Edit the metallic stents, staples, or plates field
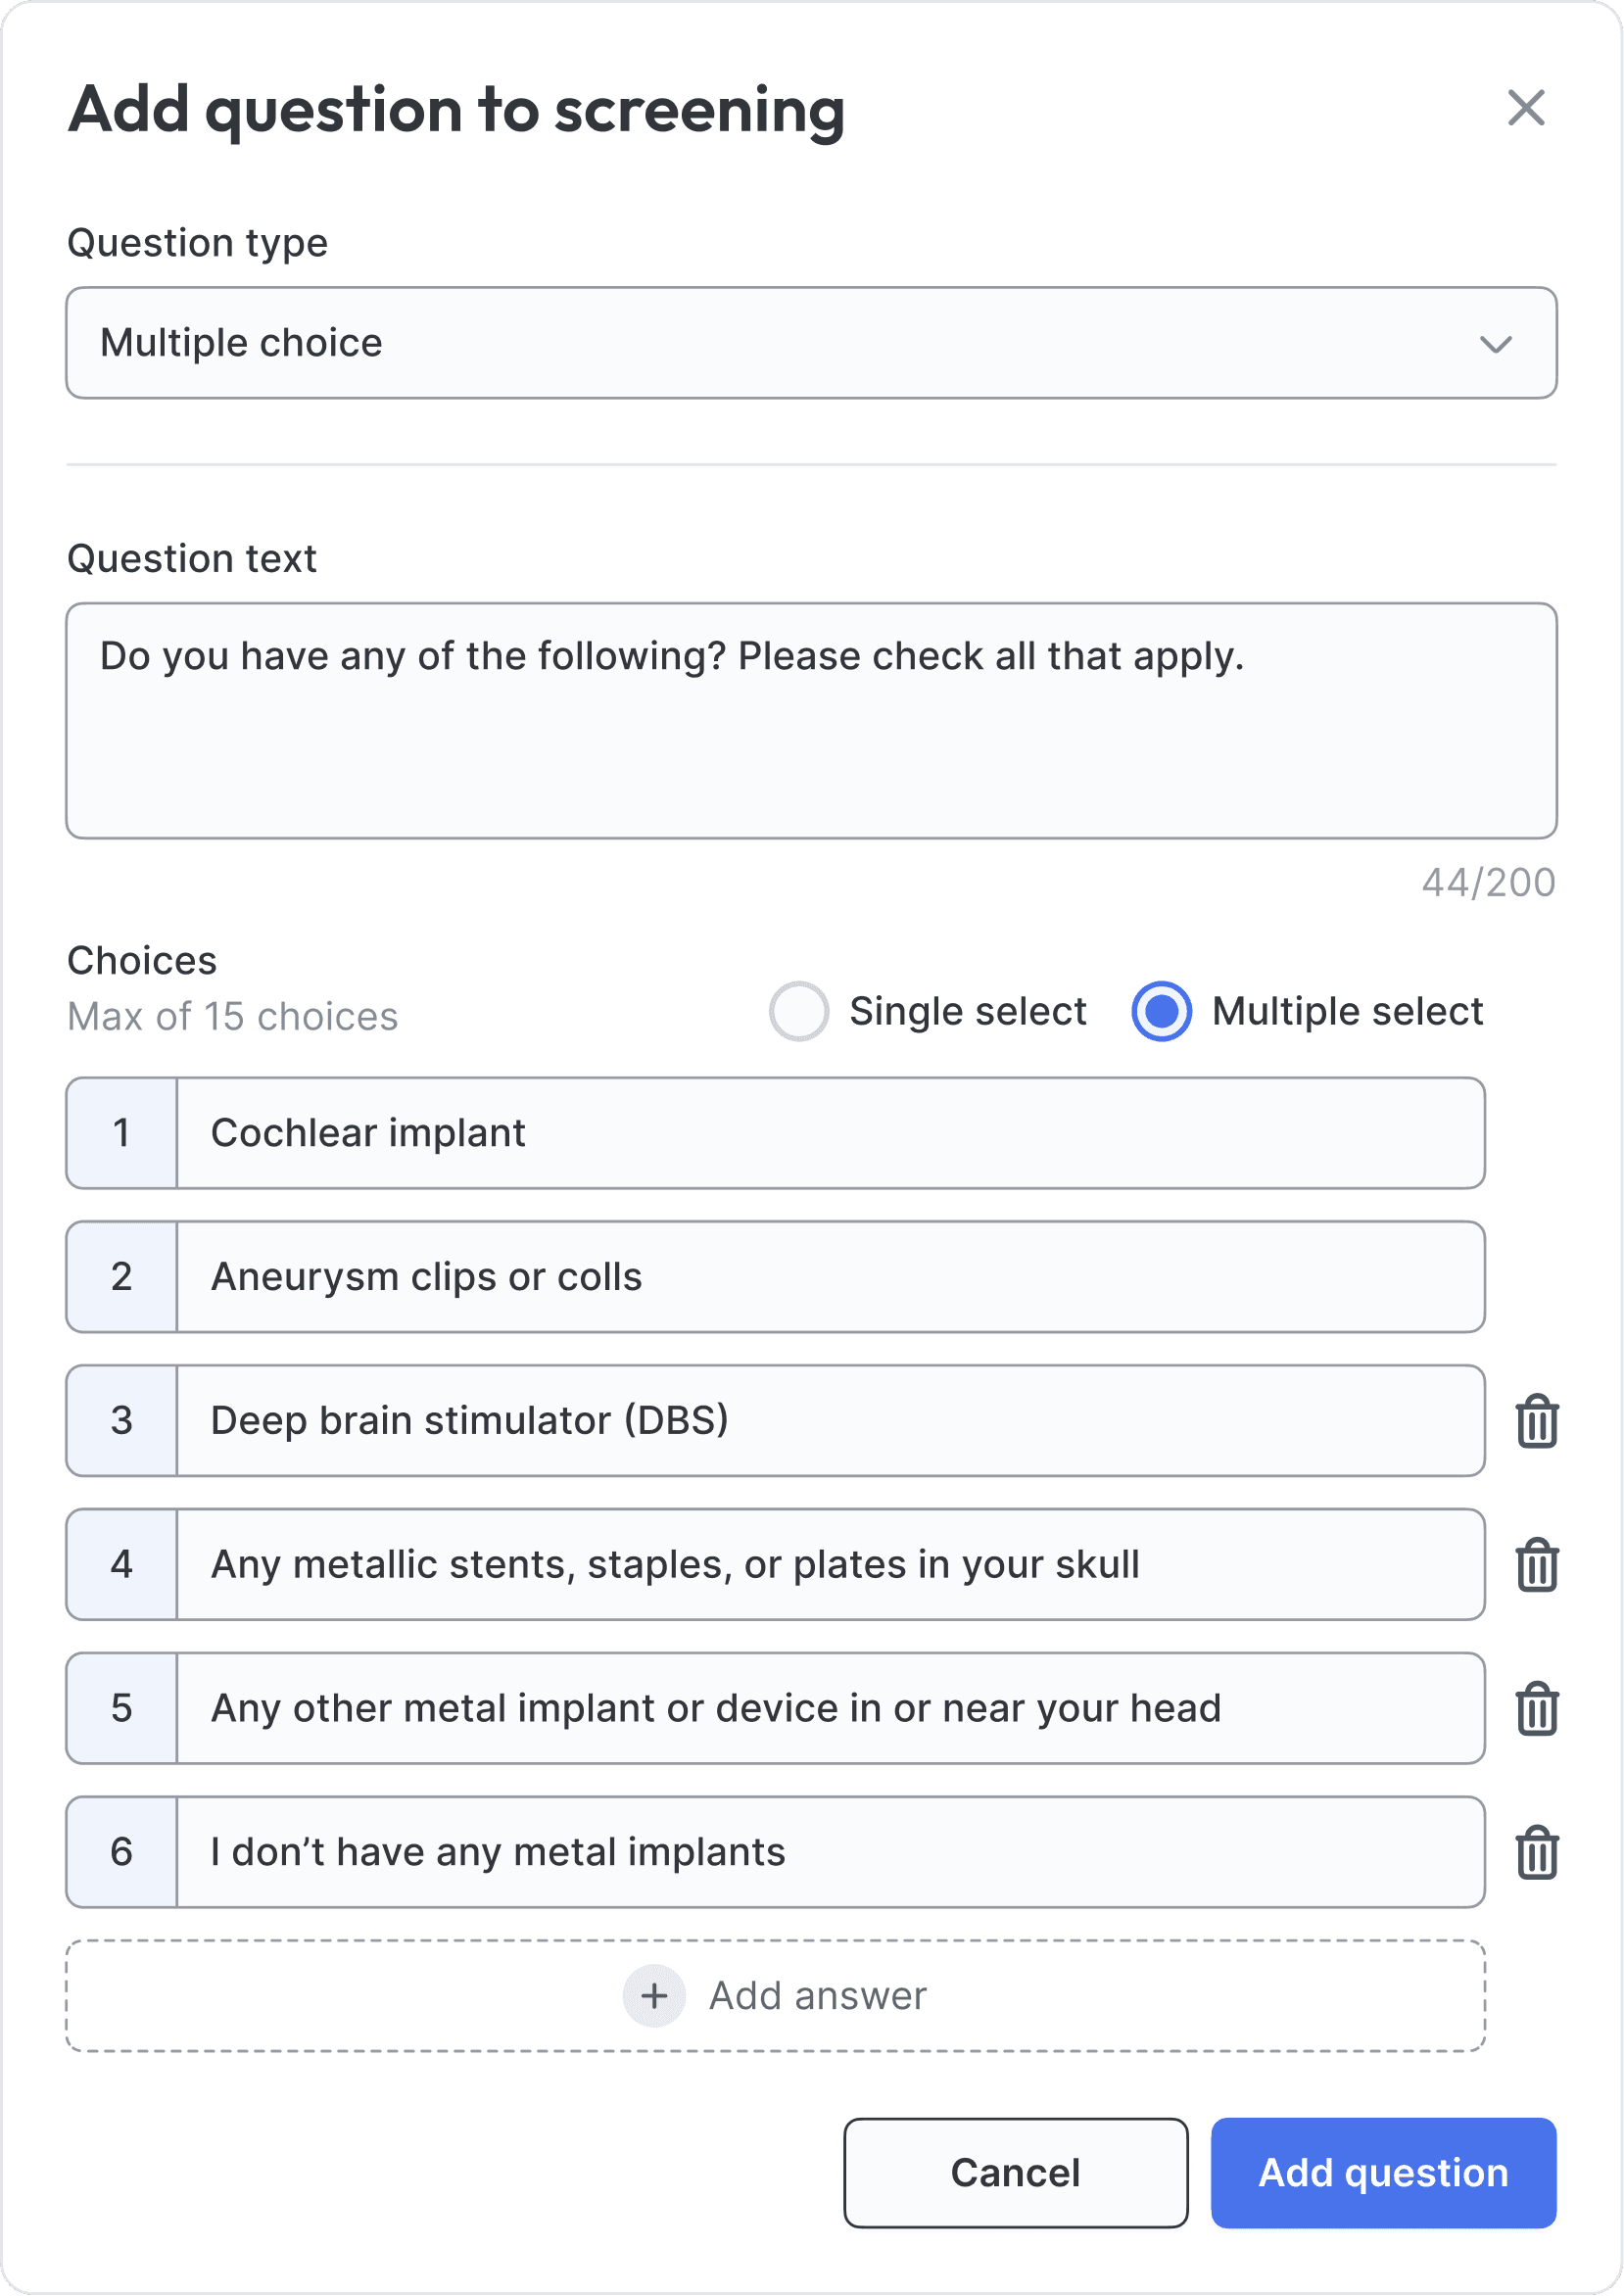 tap(830, 1565)
